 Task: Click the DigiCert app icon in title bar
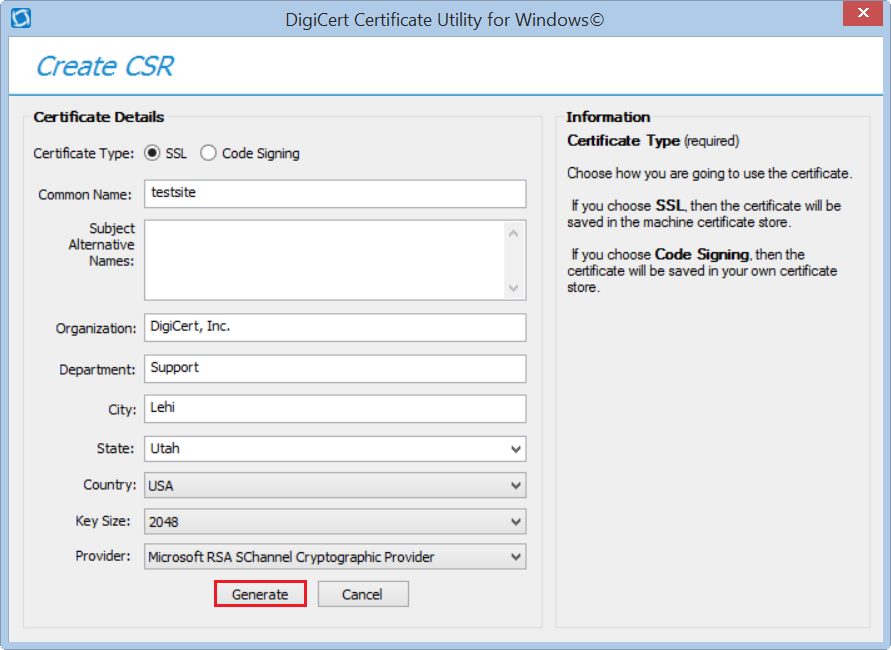pyautogui.click(x=20, y=18)
